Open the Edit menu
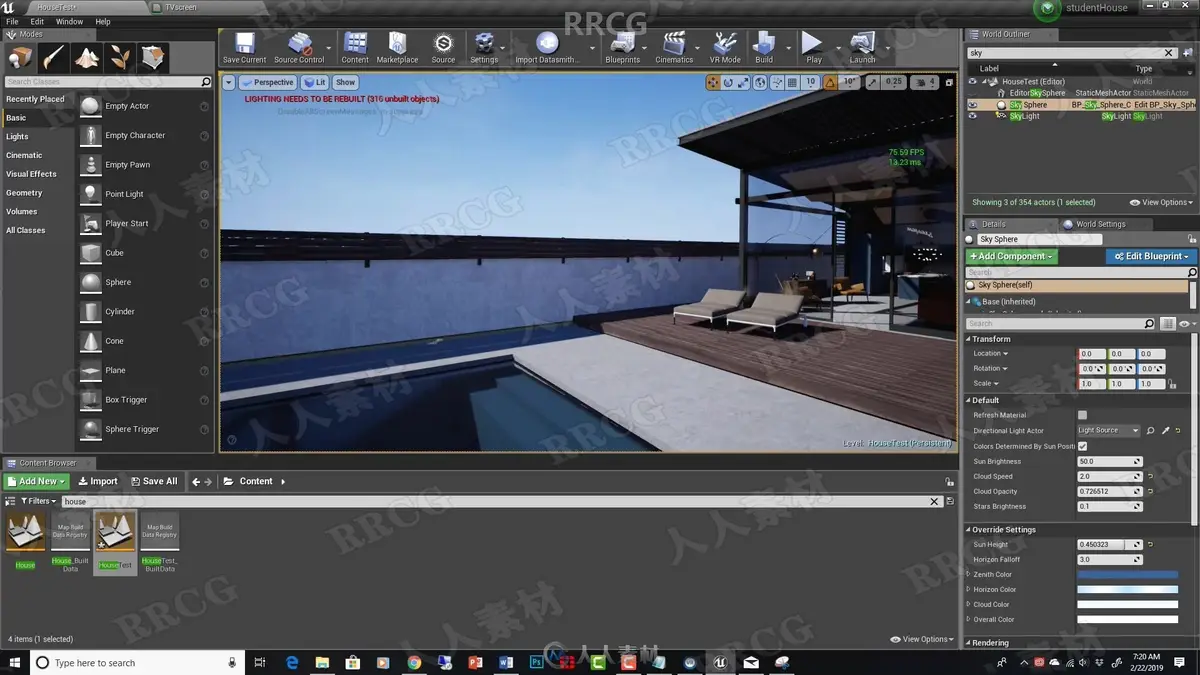The height and width of the screenshot is (675, 1200). pos(37,21)
